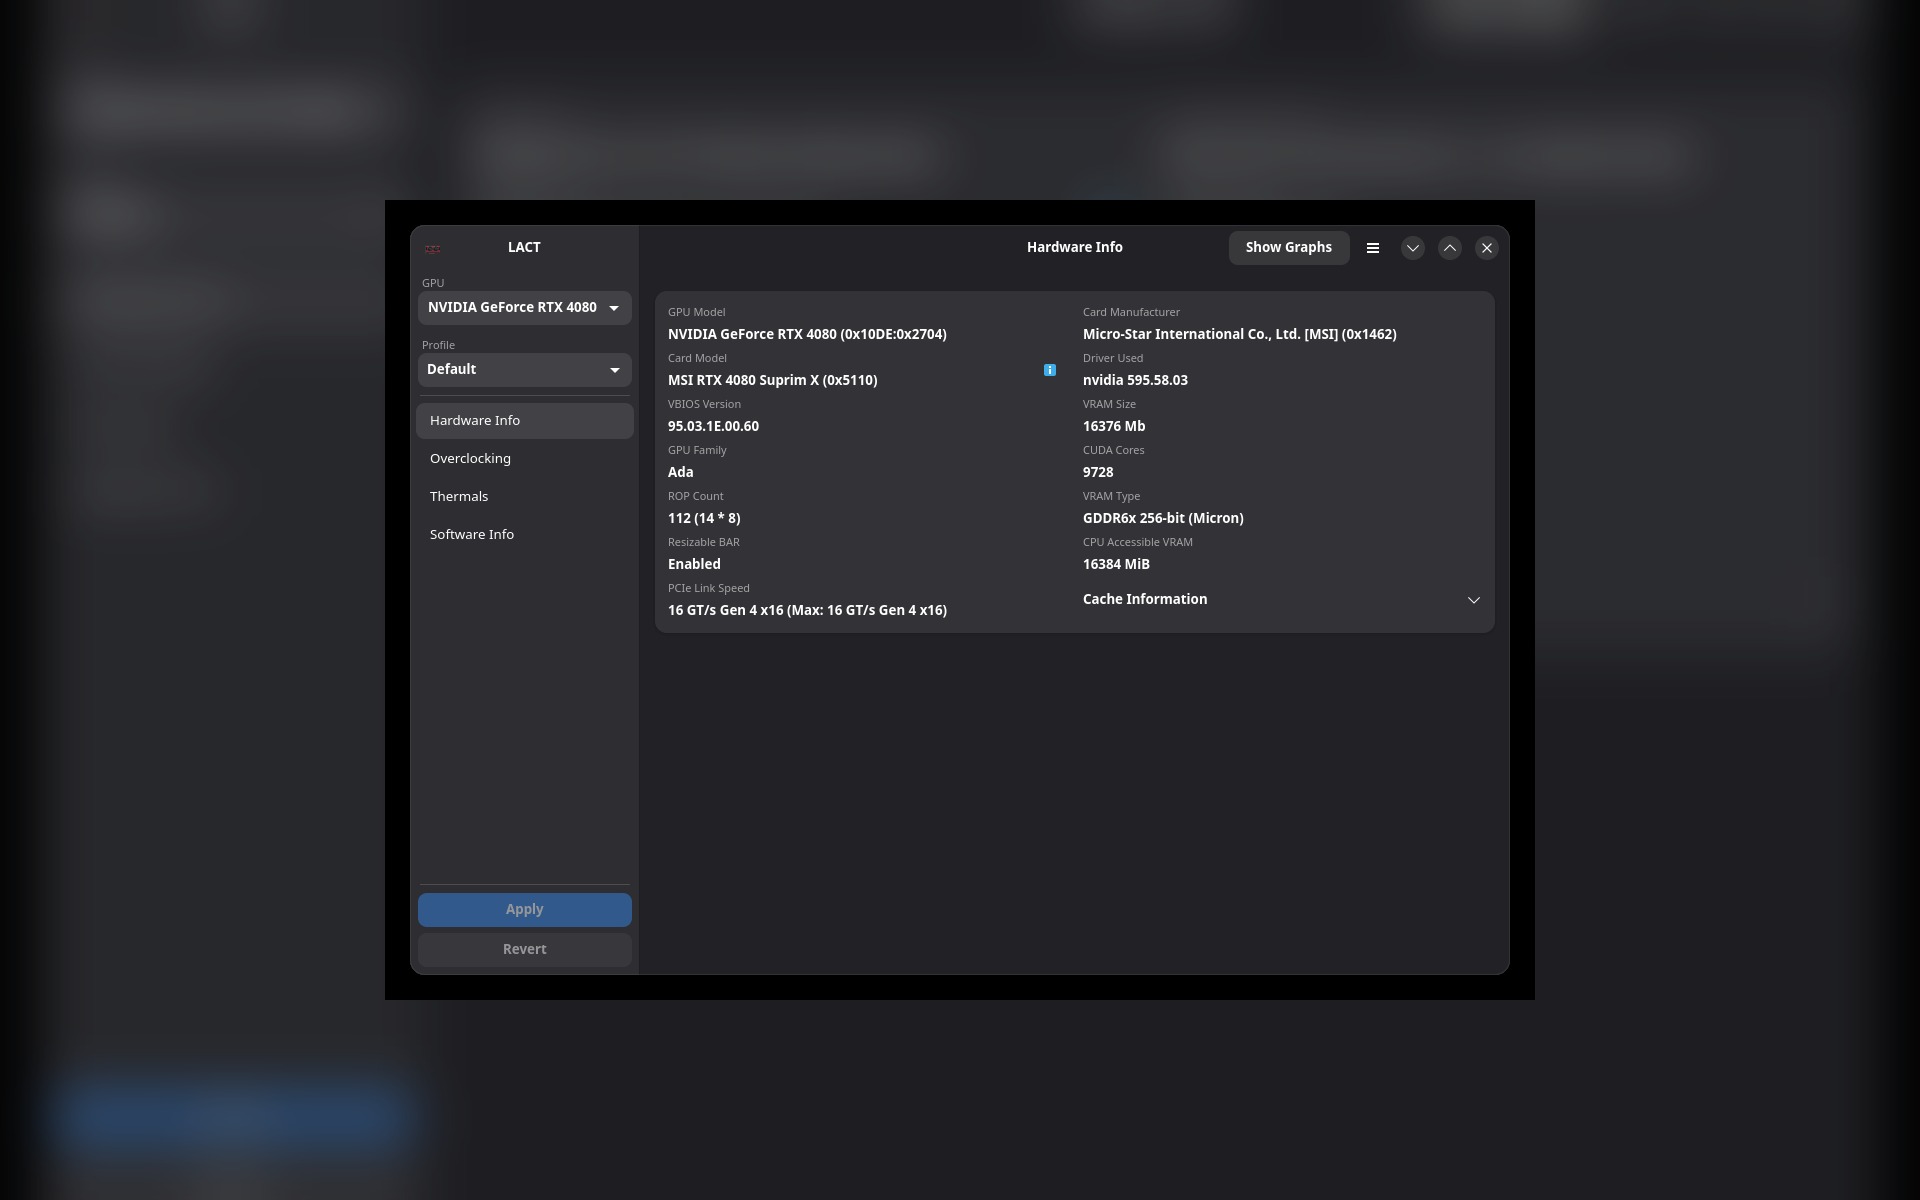Open the hamburger menu in LACT header
1920x1200 pixels.
[1373, 248]
